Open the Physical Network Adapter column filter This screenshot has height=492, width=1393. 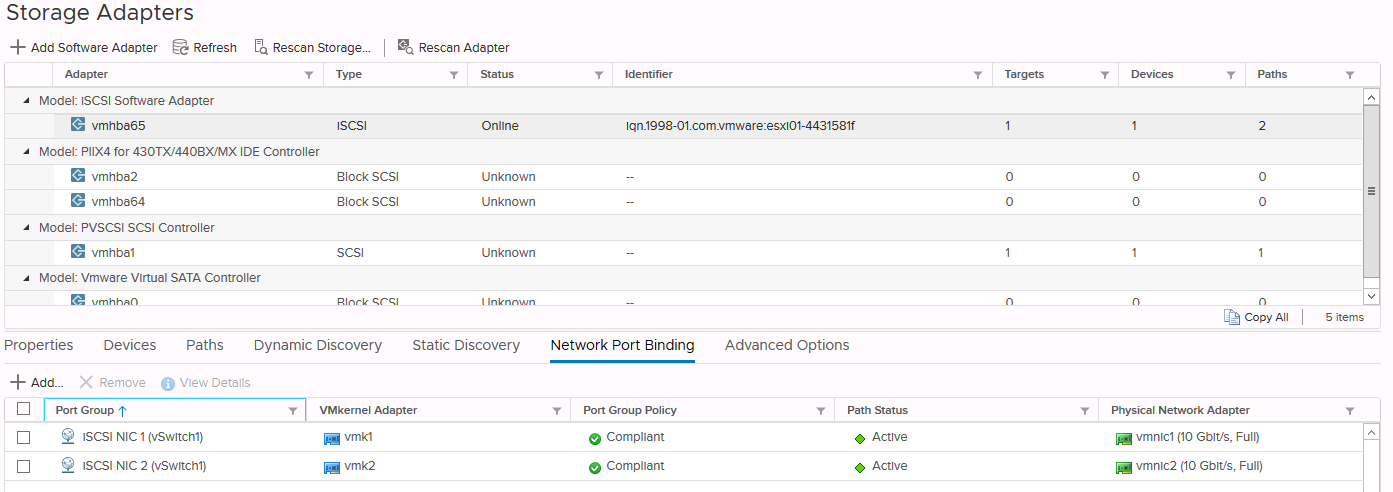point(1350,411)
